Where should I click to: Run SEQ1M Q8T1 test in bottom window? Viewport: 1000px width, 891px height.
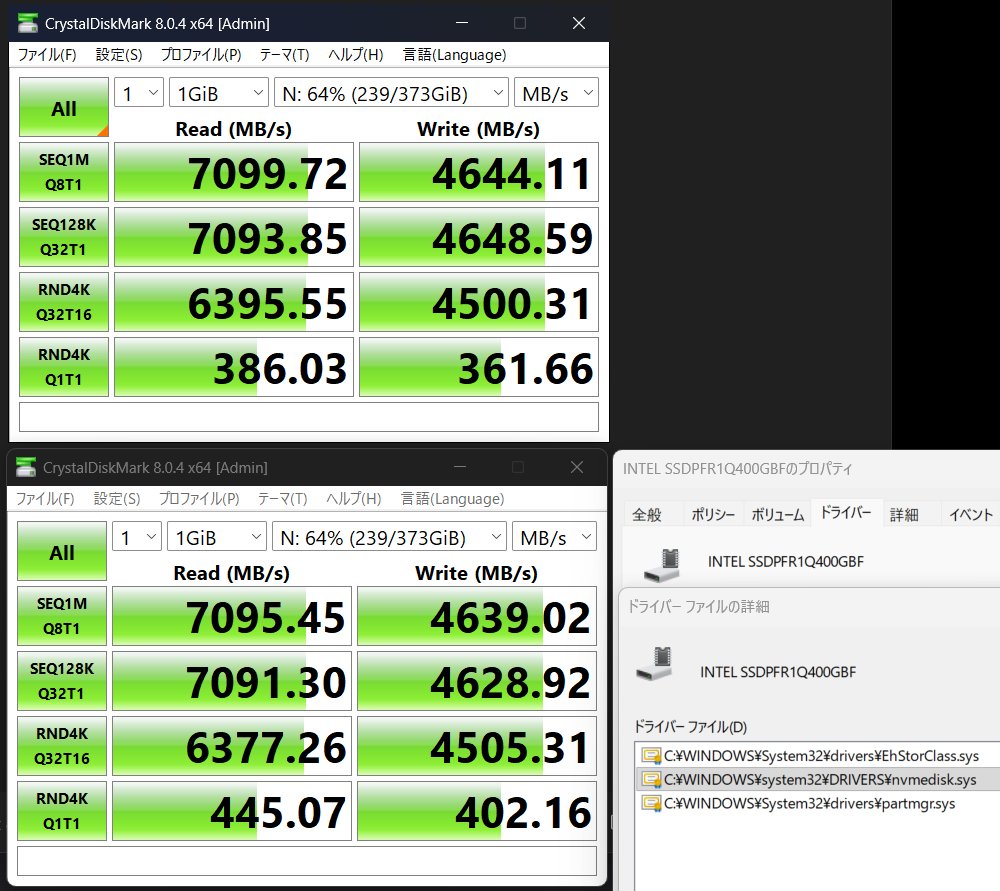[62, 616]
